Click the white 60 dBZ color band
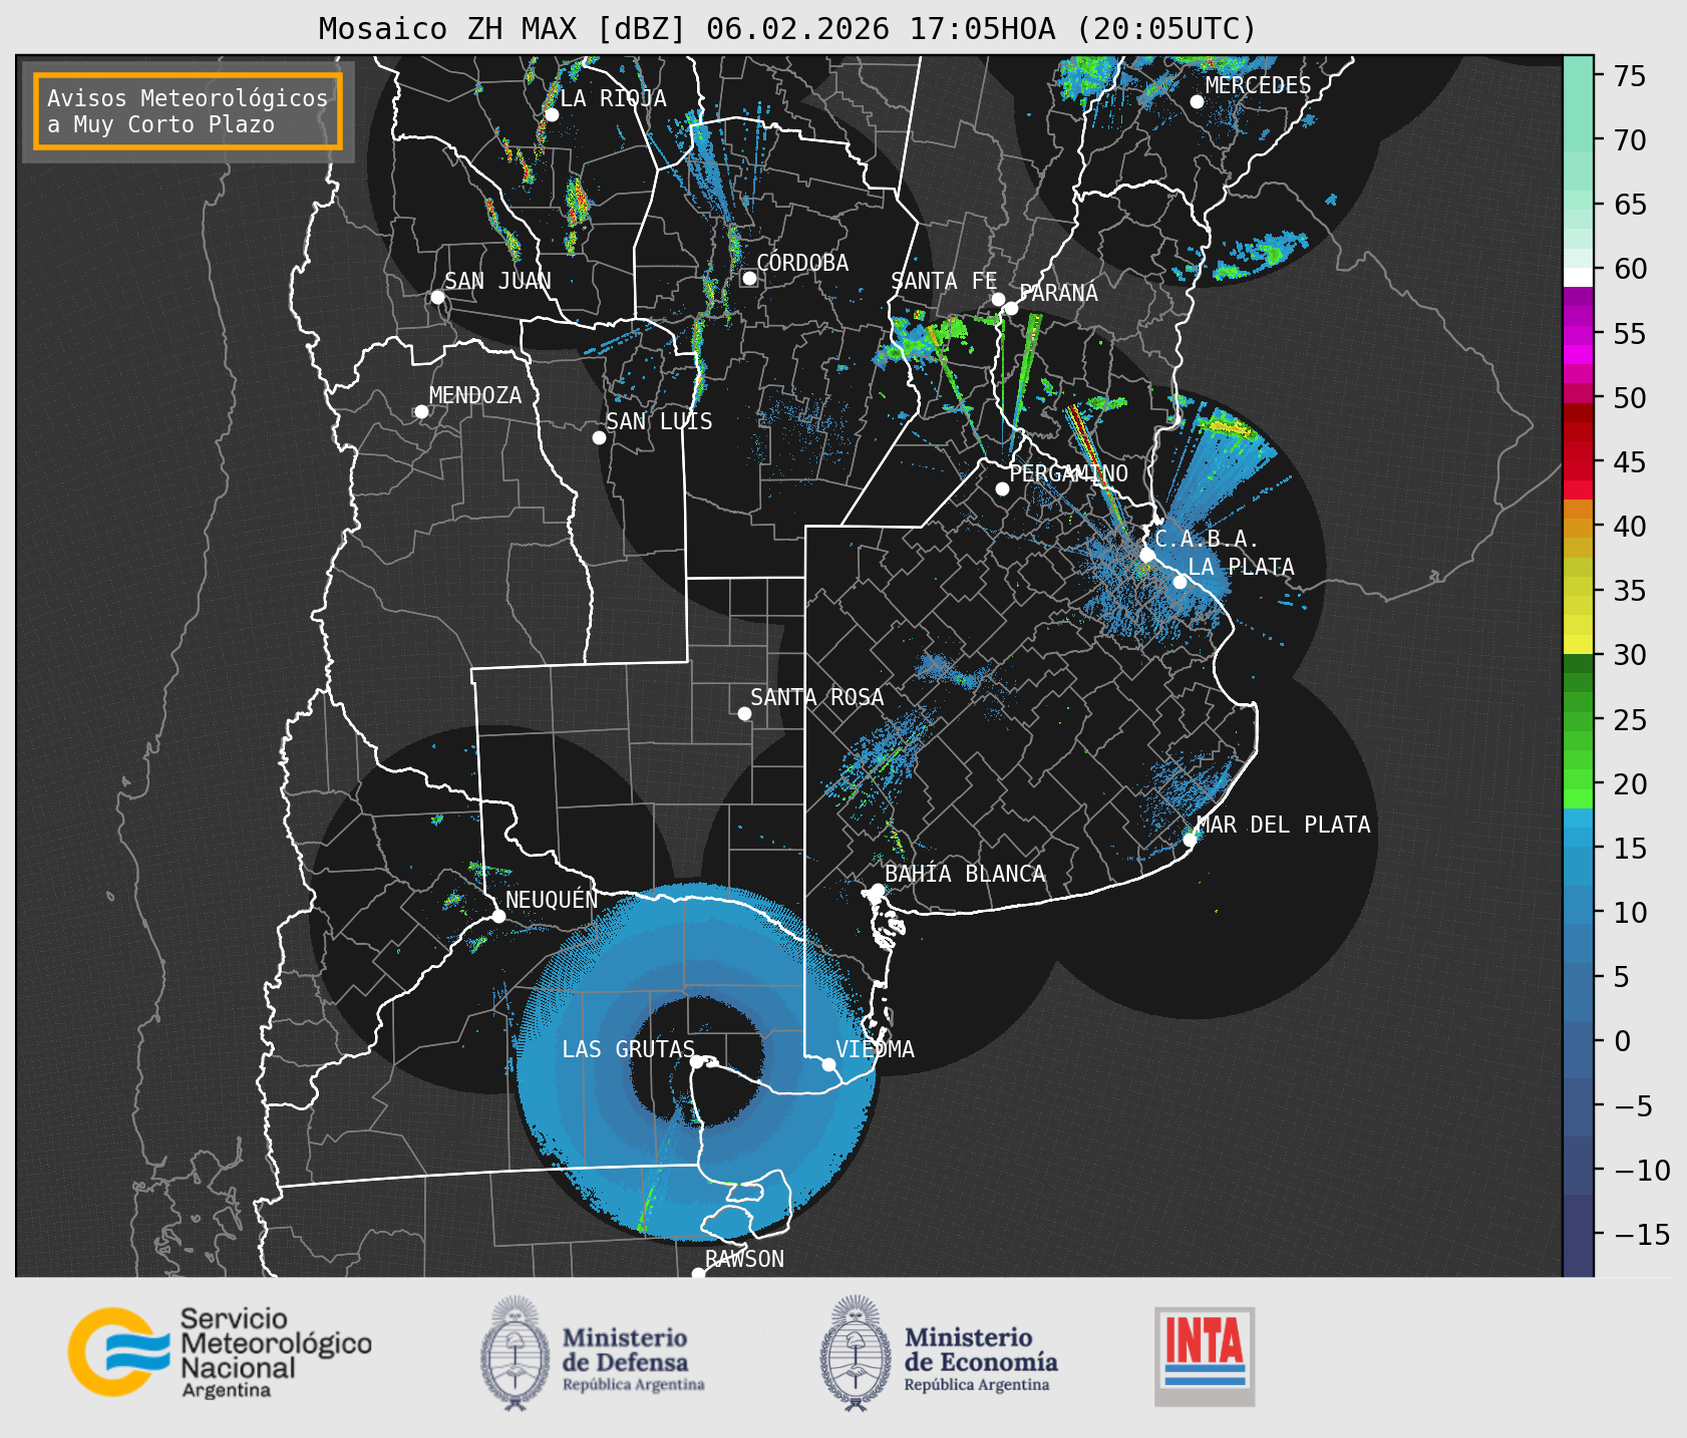 tap(1578, 277)
